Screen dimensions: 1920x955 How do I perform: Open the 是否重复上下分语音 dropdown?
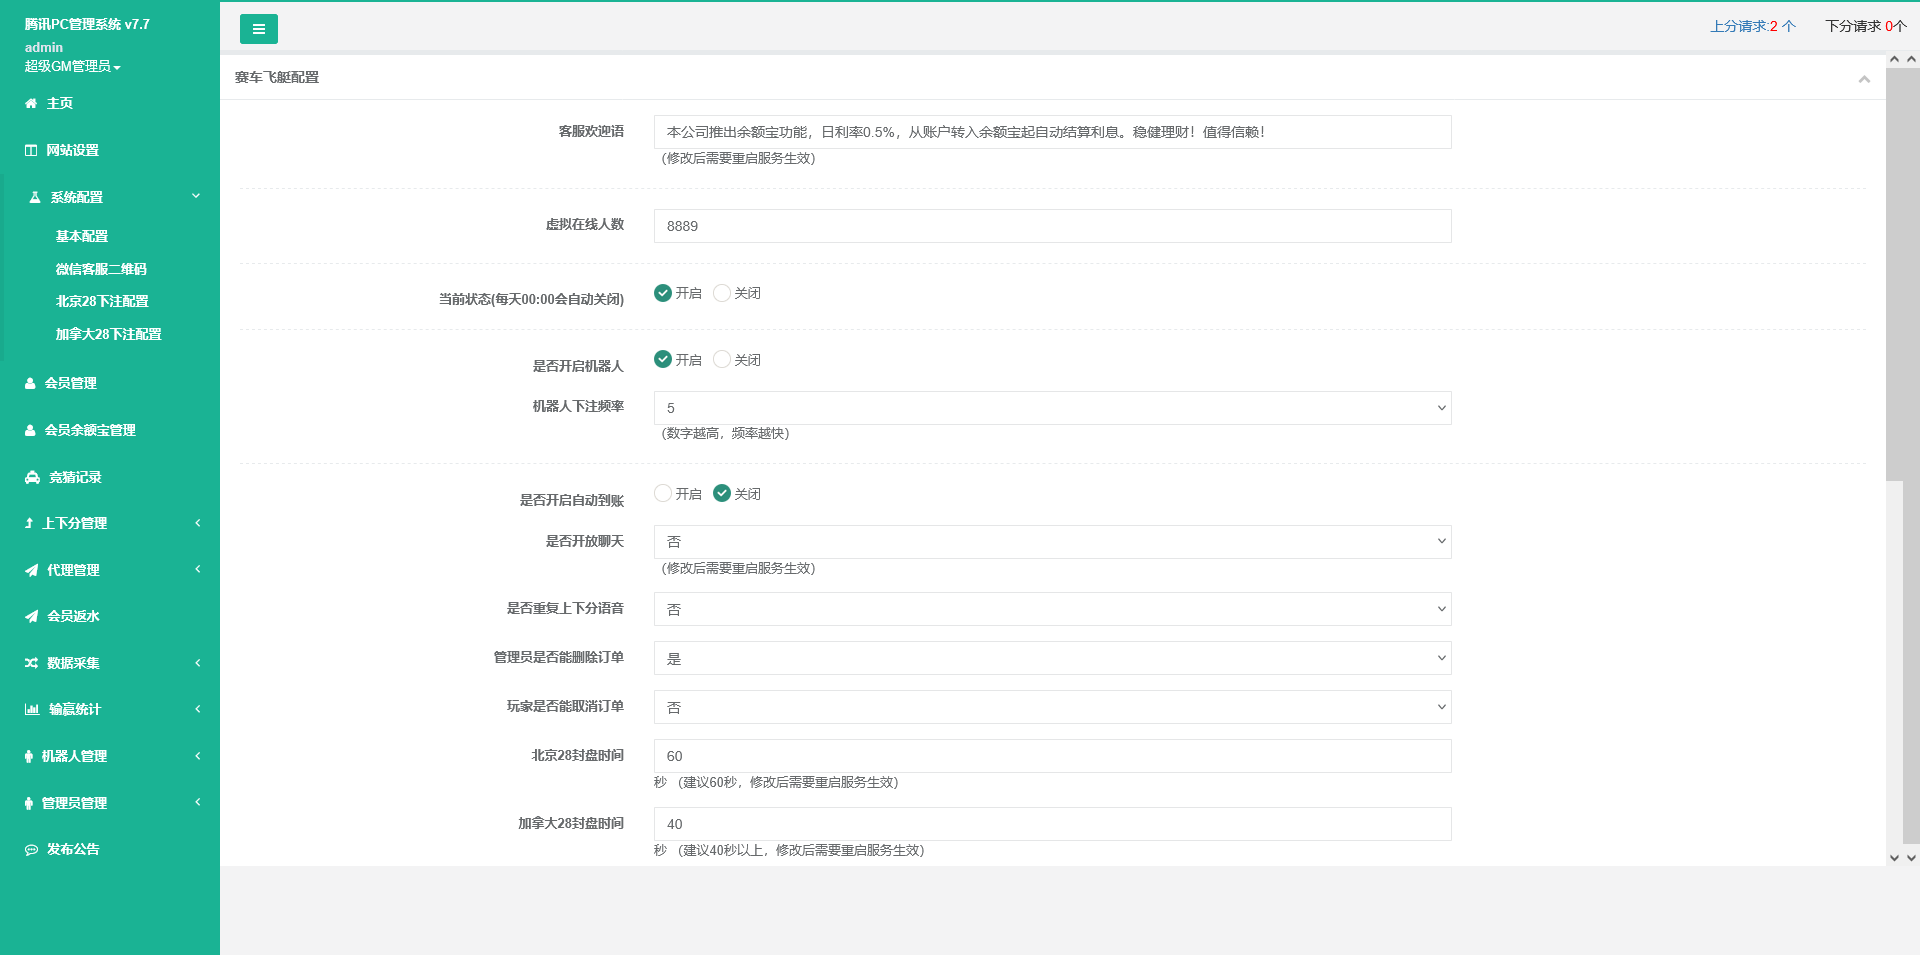[x=1052, y=609]
